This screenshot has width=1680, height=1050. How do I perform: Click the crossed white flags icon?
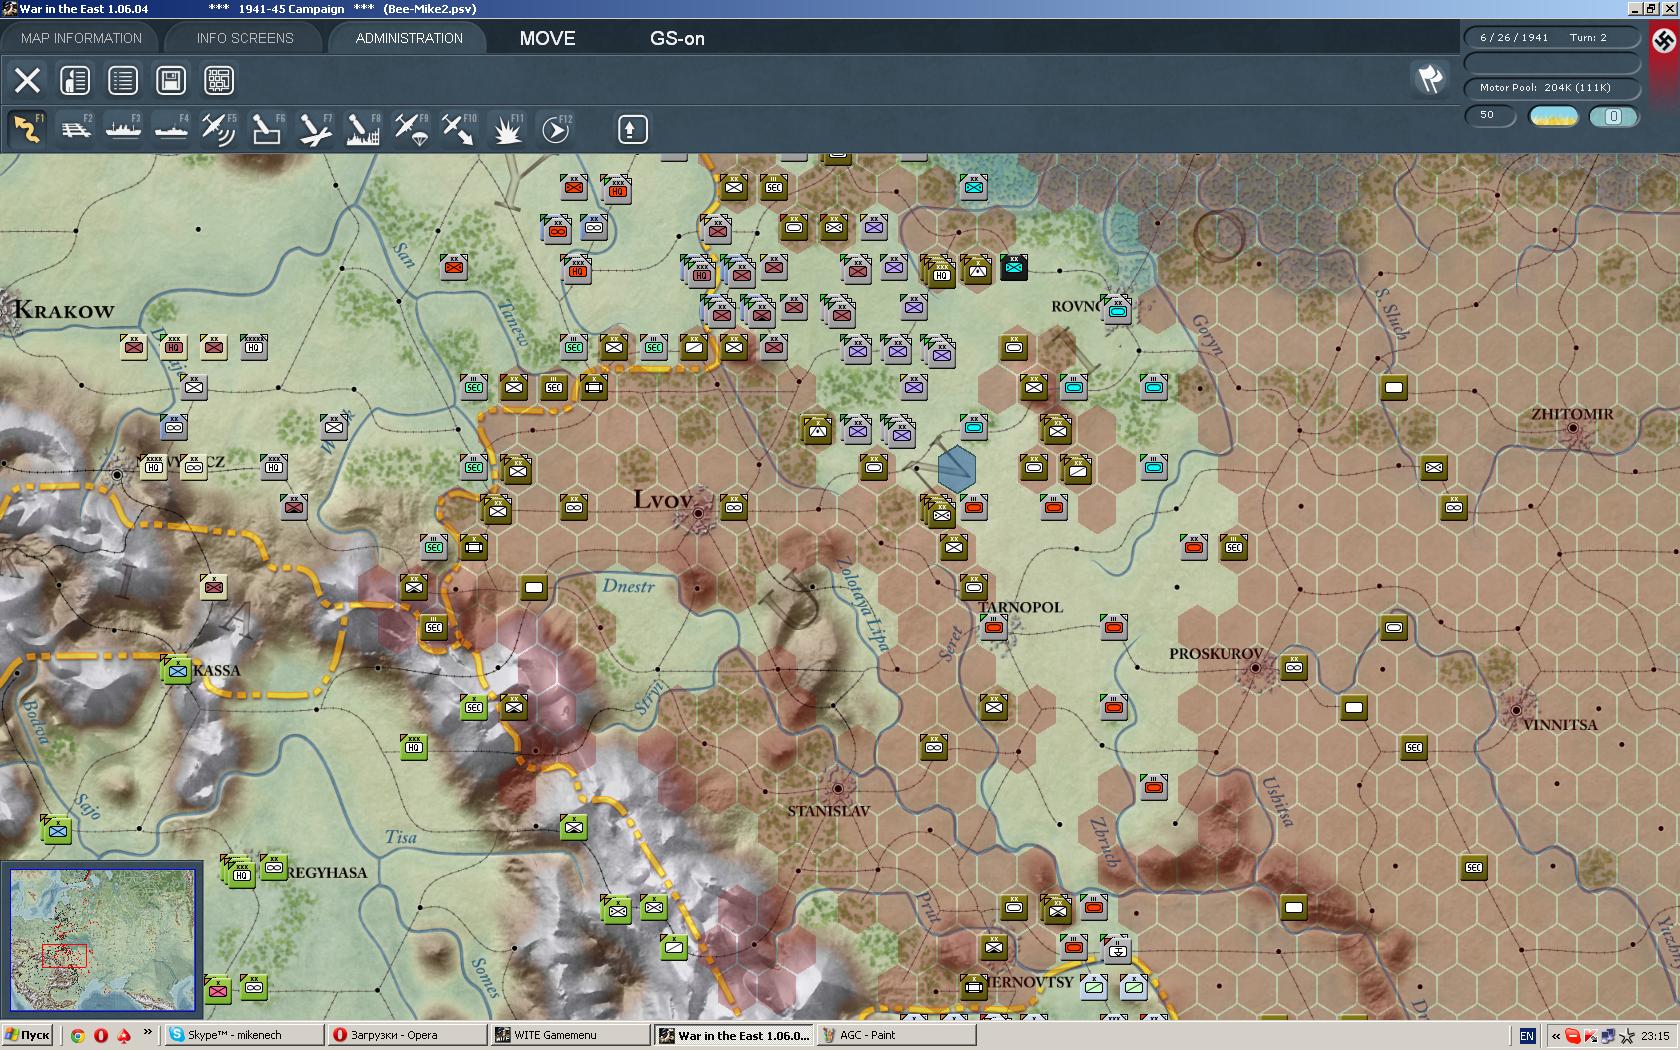(x=1430, y=78)
